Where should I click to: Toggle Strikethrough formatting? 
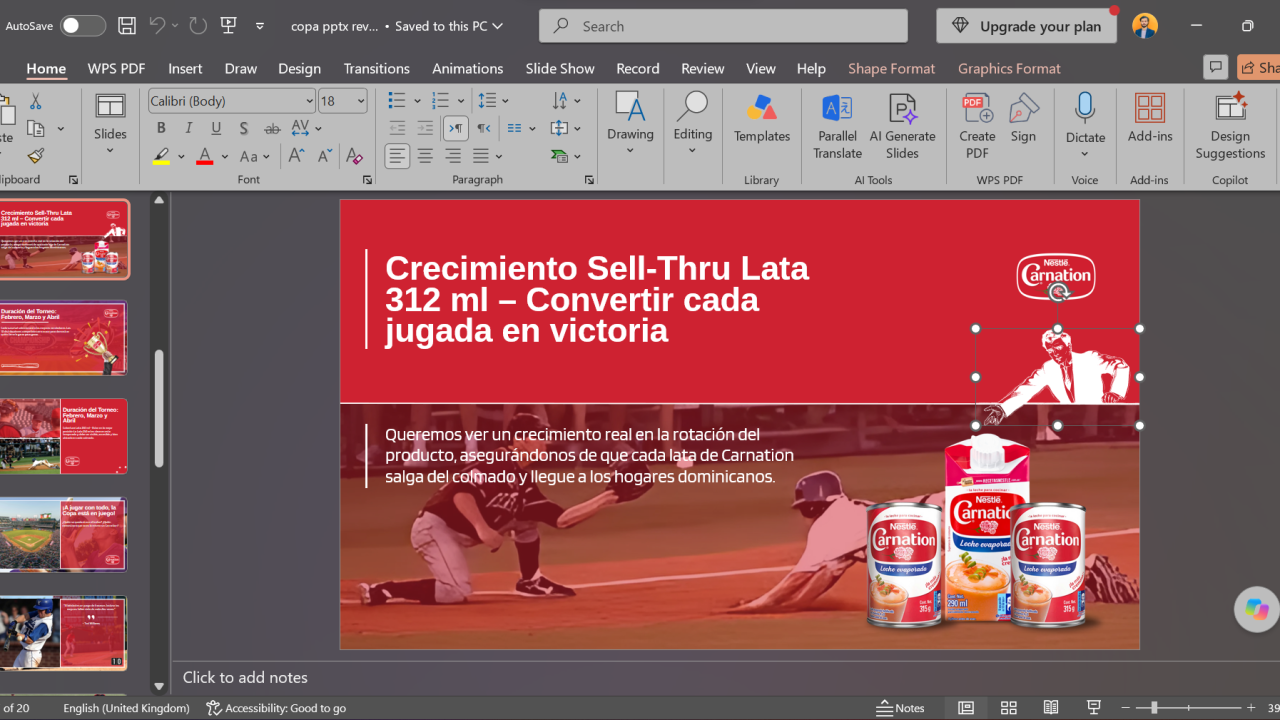(272, 128)
